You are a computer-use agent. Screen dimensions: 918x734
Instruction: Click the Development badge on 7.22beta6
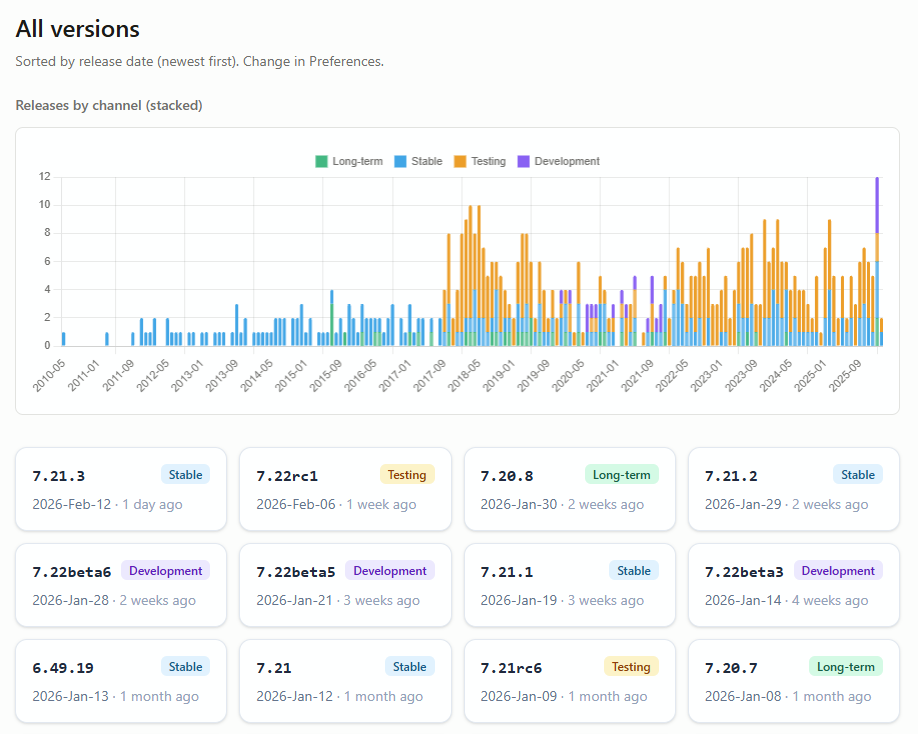[166, 571]
